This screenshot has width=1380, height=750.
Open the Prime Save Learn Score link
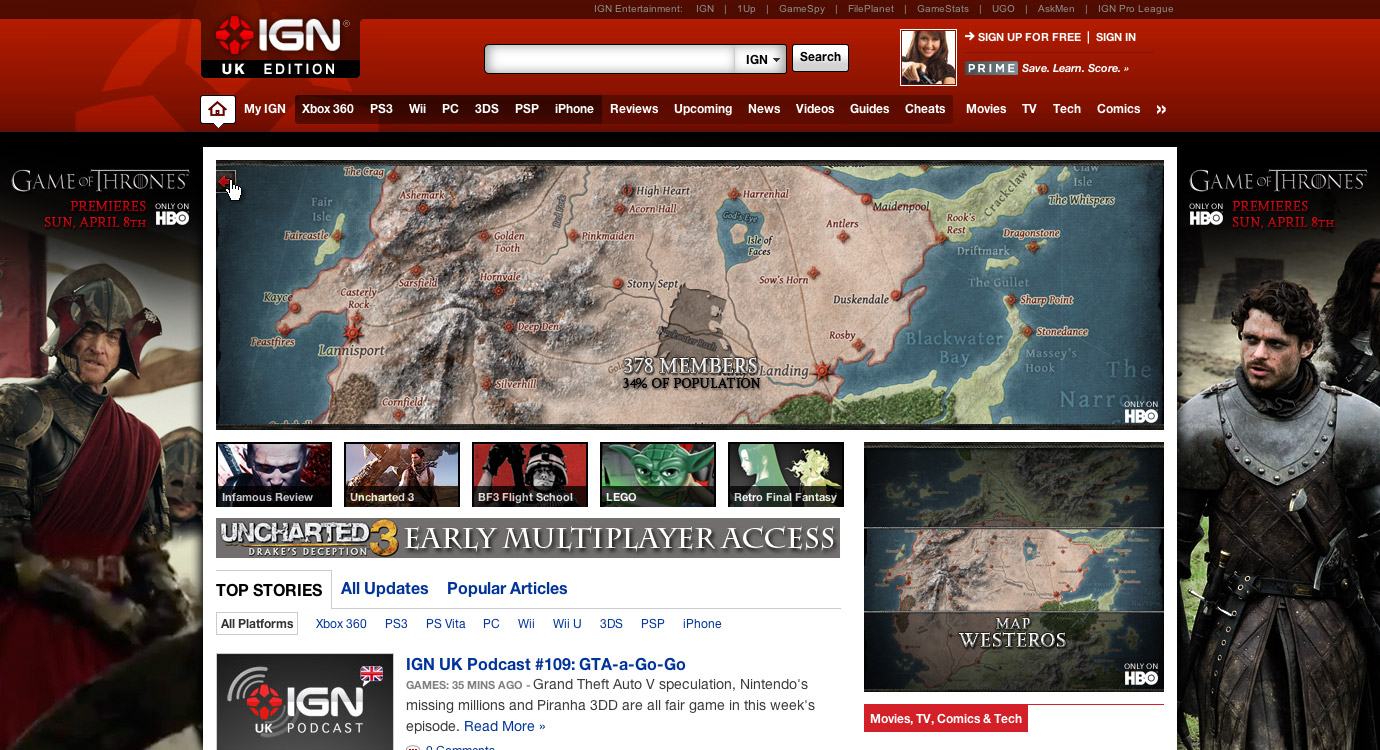click(x=1047, y=68)
